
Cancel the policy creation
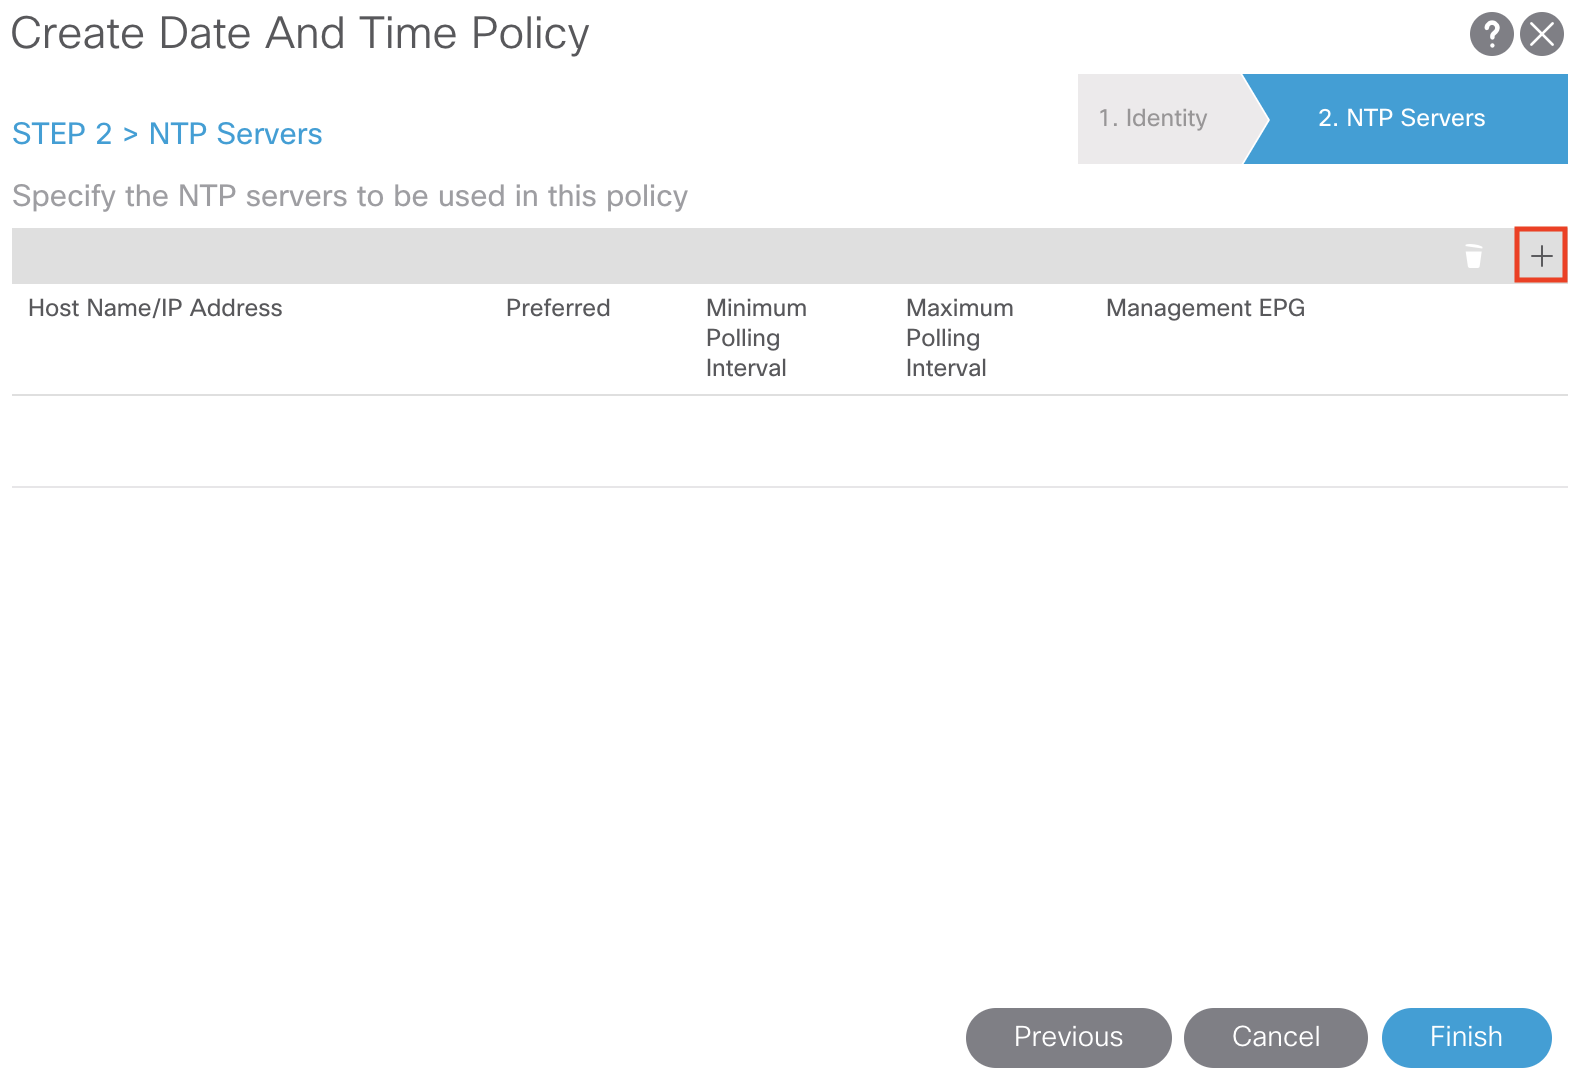pyautogui.click(x=1275, y=1037)
